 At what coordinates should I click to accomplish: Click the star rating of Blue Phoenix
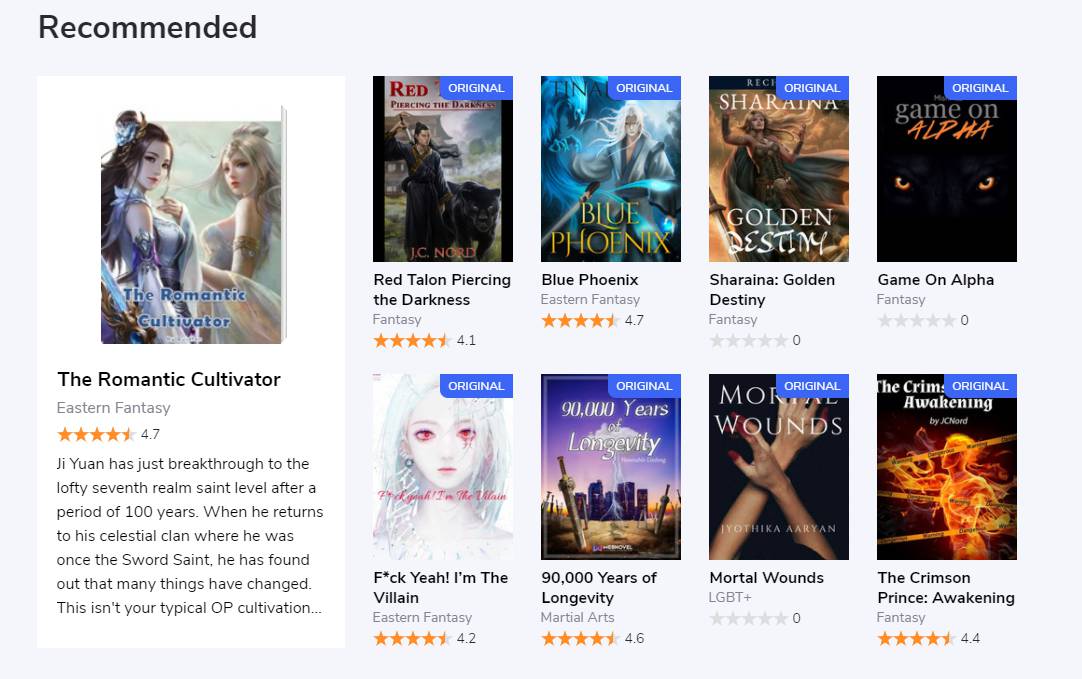pos(593,320)
